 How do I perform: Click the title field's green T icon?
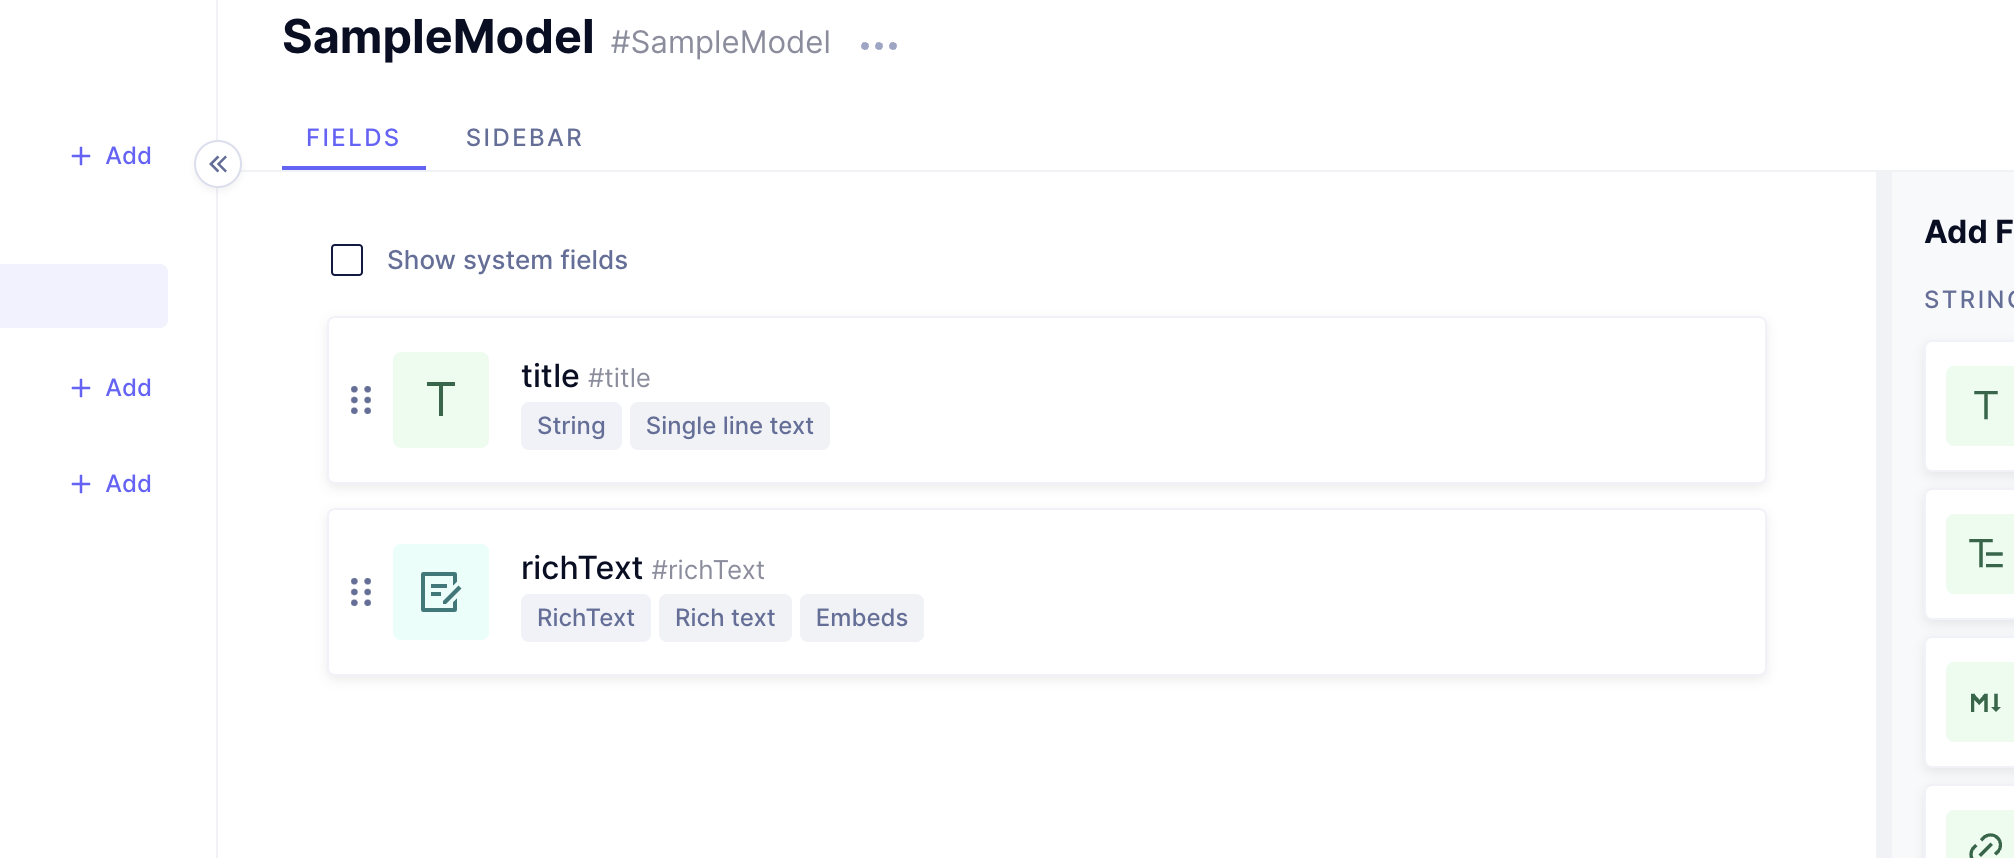[x=441, y=399]
